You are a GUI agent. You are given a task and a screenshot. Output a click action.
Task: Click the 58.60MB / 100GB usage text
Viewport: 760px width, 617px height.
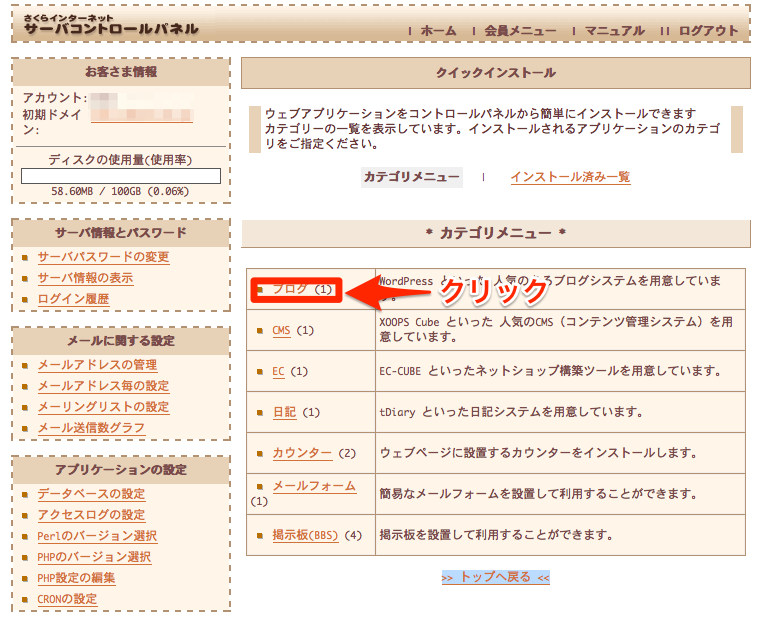tap(120, 191)
